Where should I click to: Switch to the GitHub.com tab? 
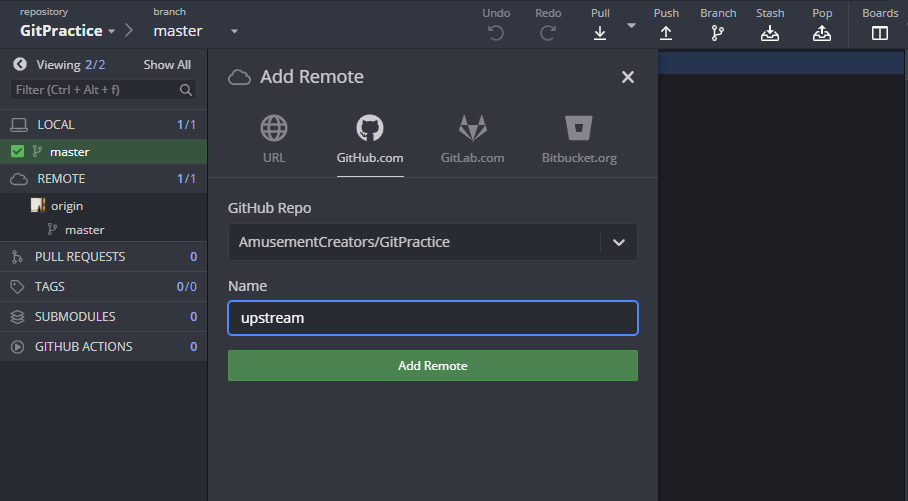pos(370,140)
